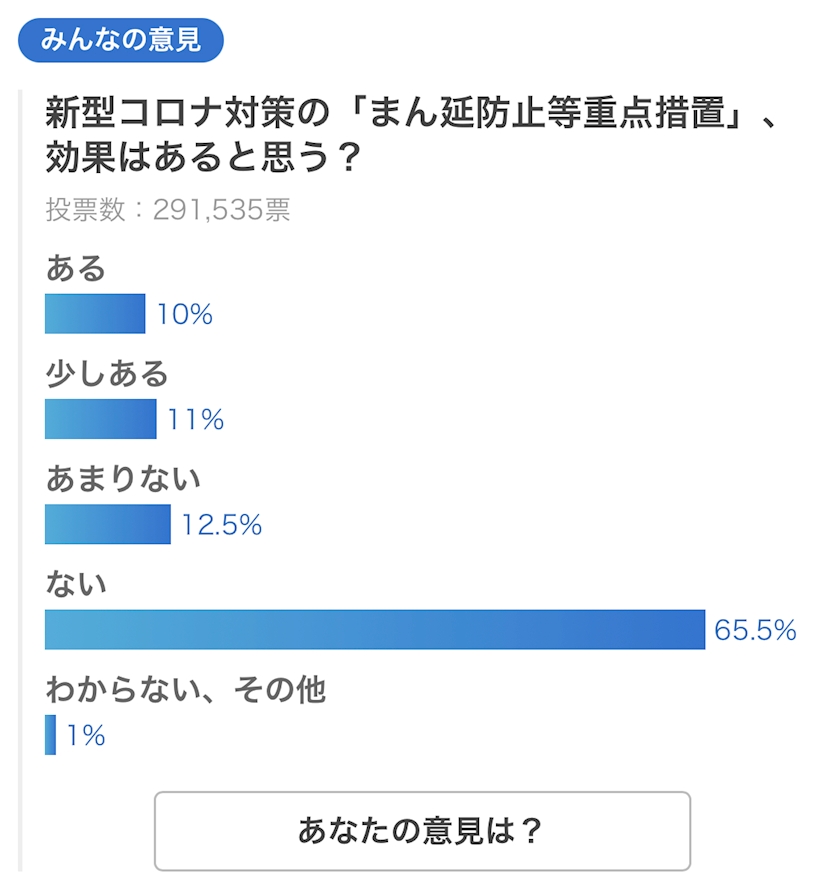Click the あまりない result bar
This screenshot has height=888, width=840.
(x=108, y=524)
